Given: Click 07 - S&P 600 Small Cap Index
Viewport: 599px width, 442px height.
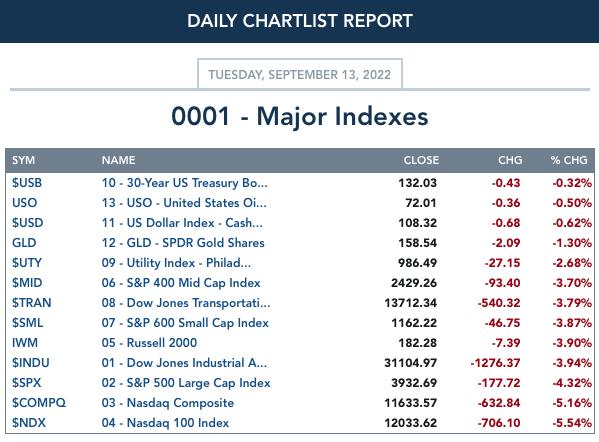Looking at the screenshot, I should [185, 323].
